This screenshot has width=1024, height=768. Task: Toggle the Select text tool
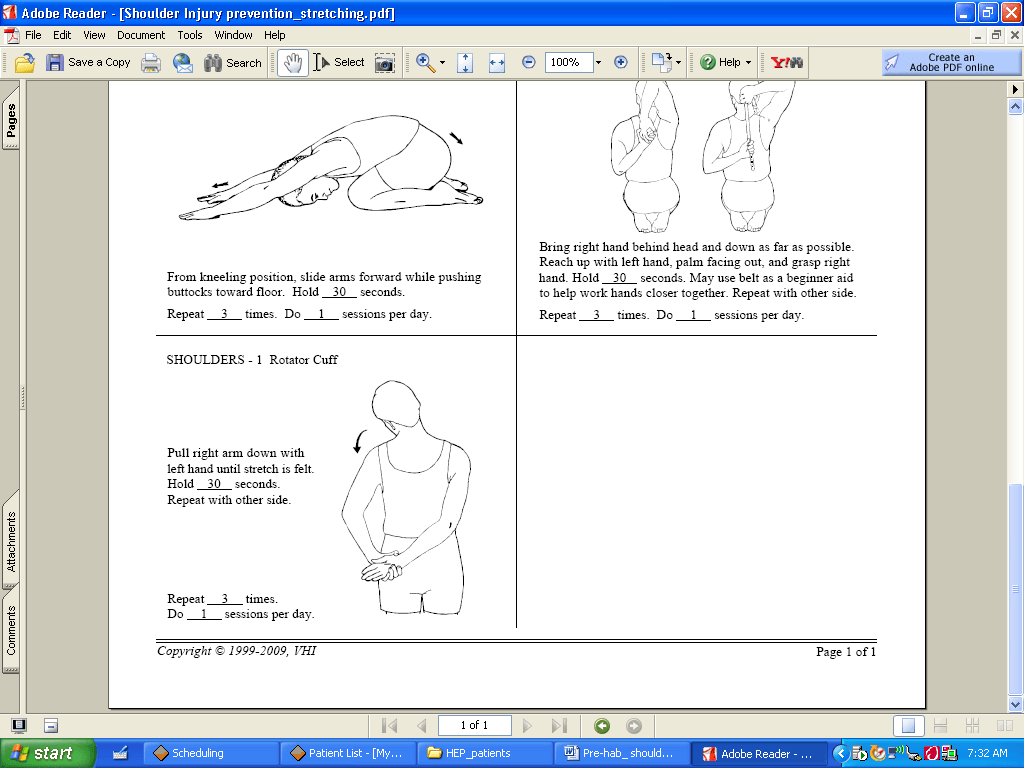click(x=339, y=63)
